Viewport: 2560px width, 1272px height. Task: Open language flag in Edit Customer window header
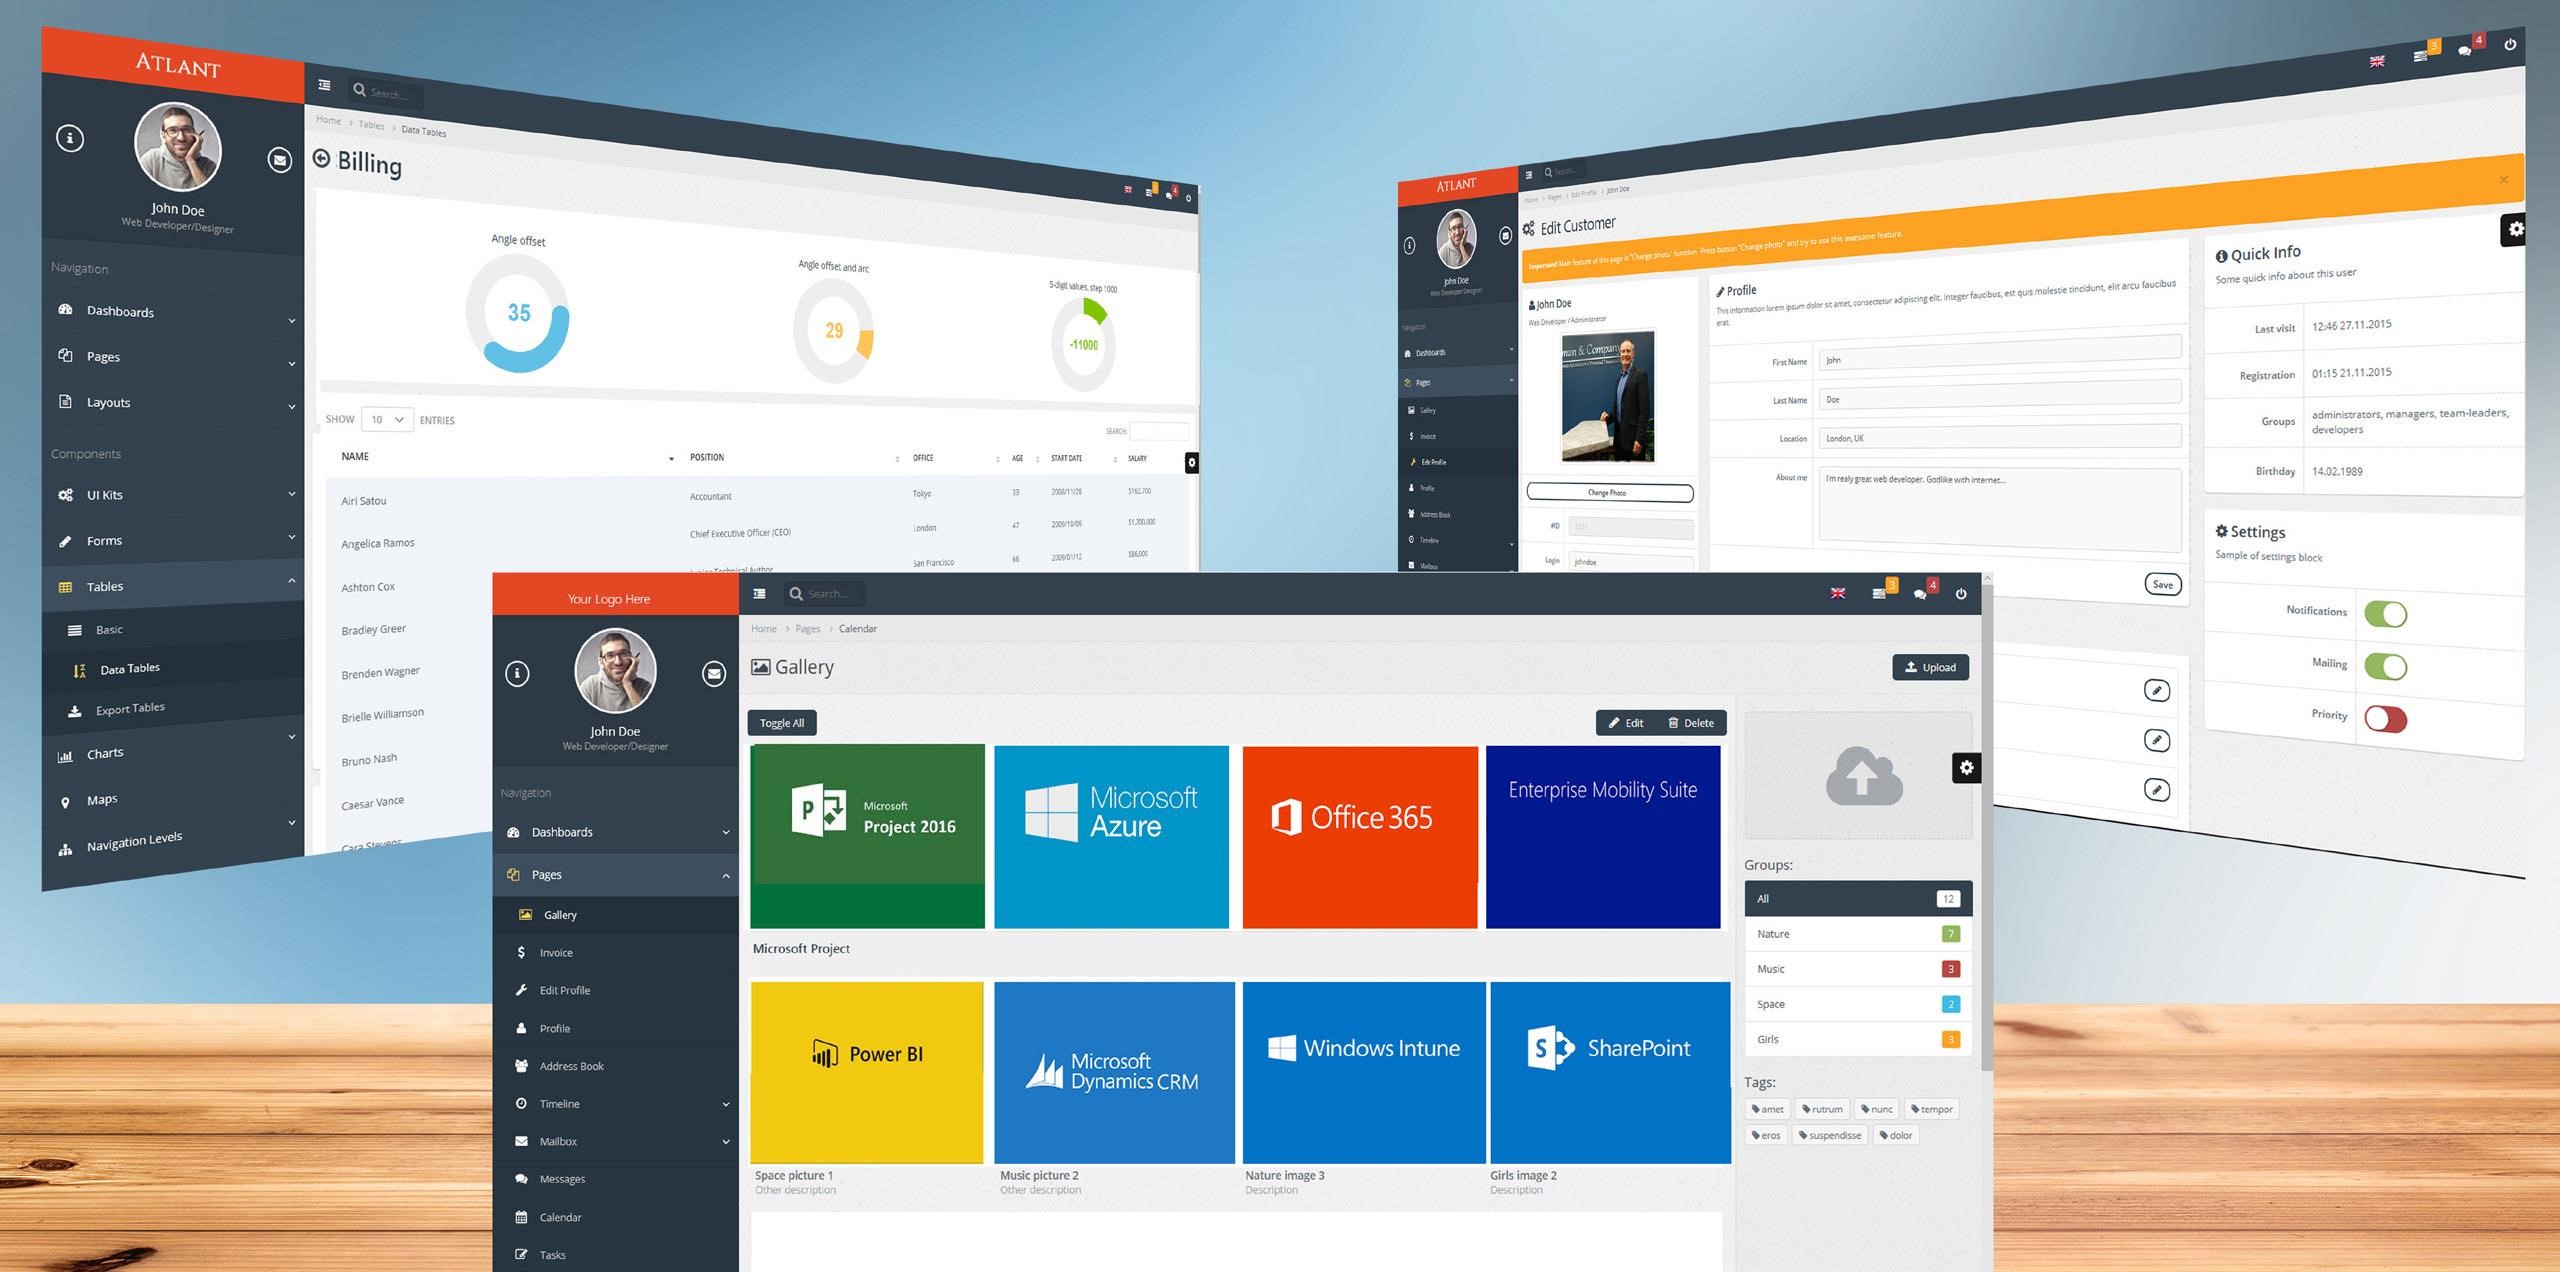tap(2377, 61)
